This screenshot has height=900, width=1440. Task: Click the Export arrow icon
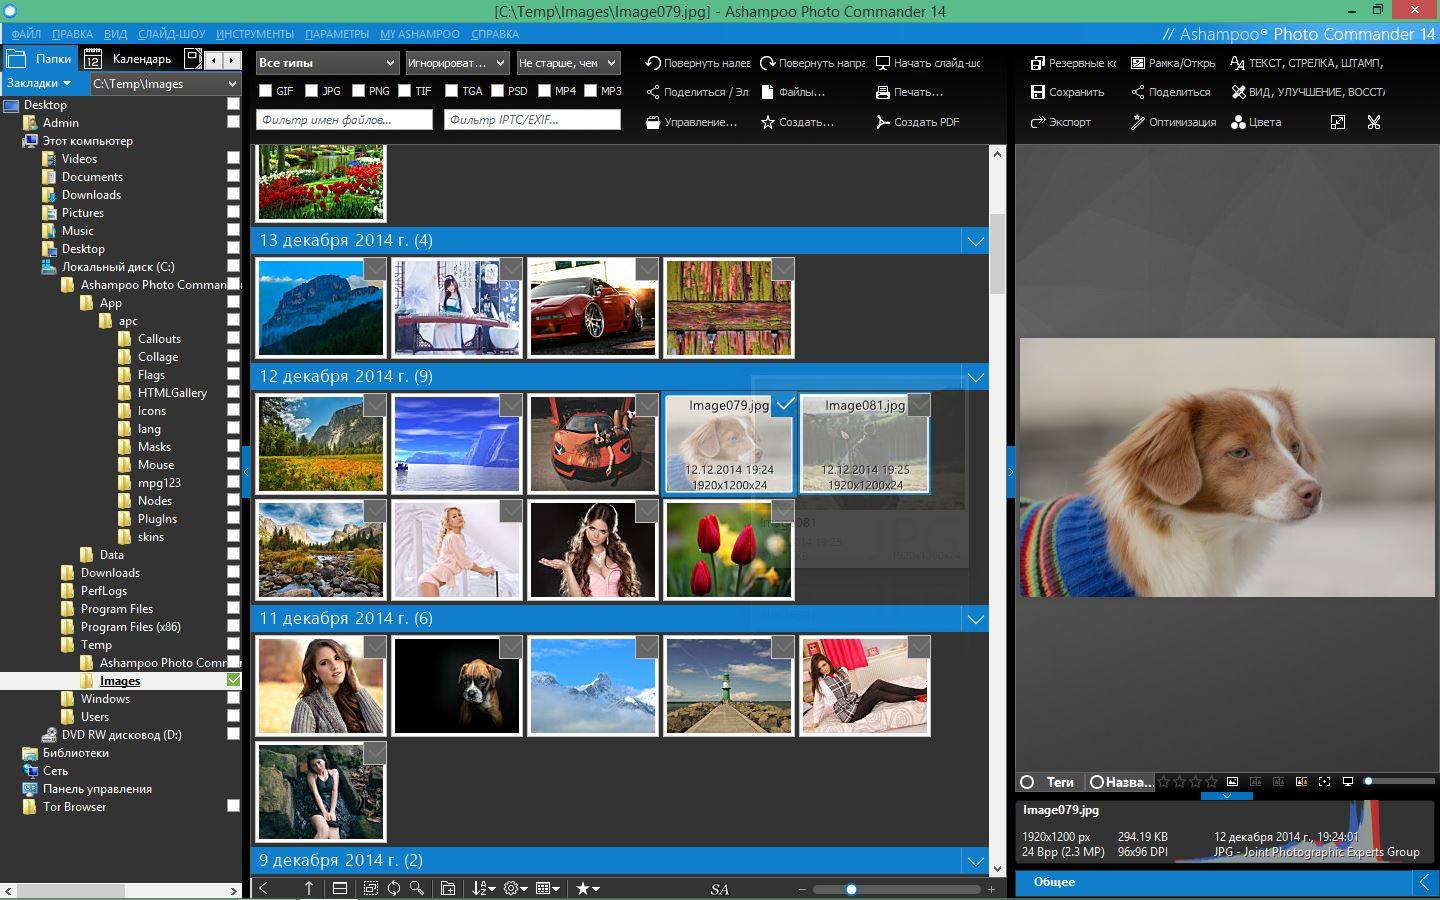coord(1038,122)
